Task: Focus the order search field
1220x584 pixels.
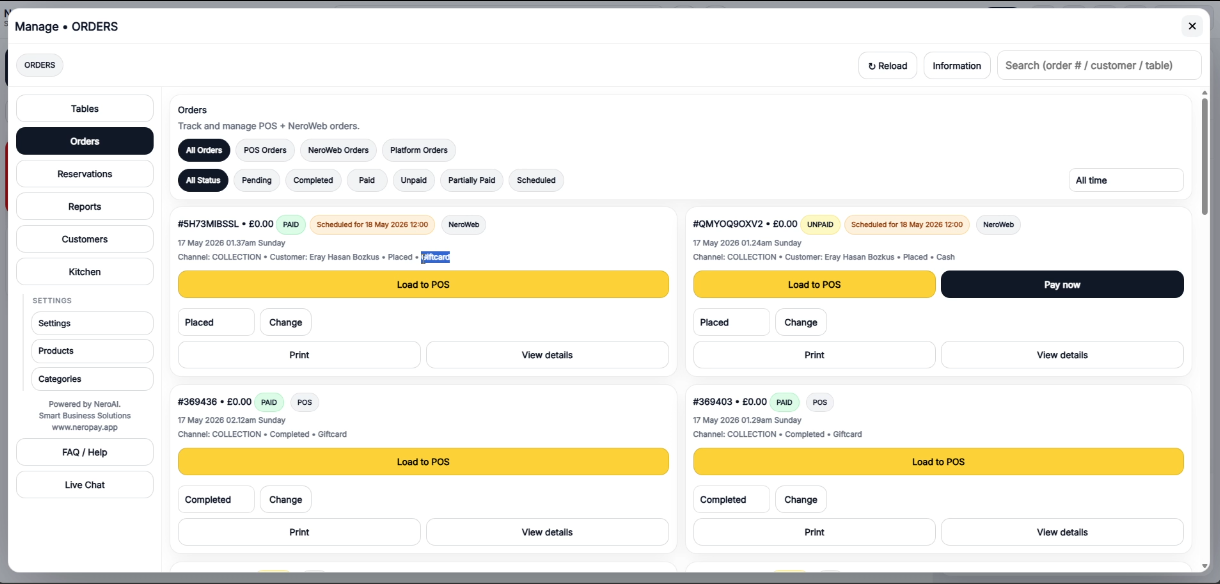Action: [1099, 65]
